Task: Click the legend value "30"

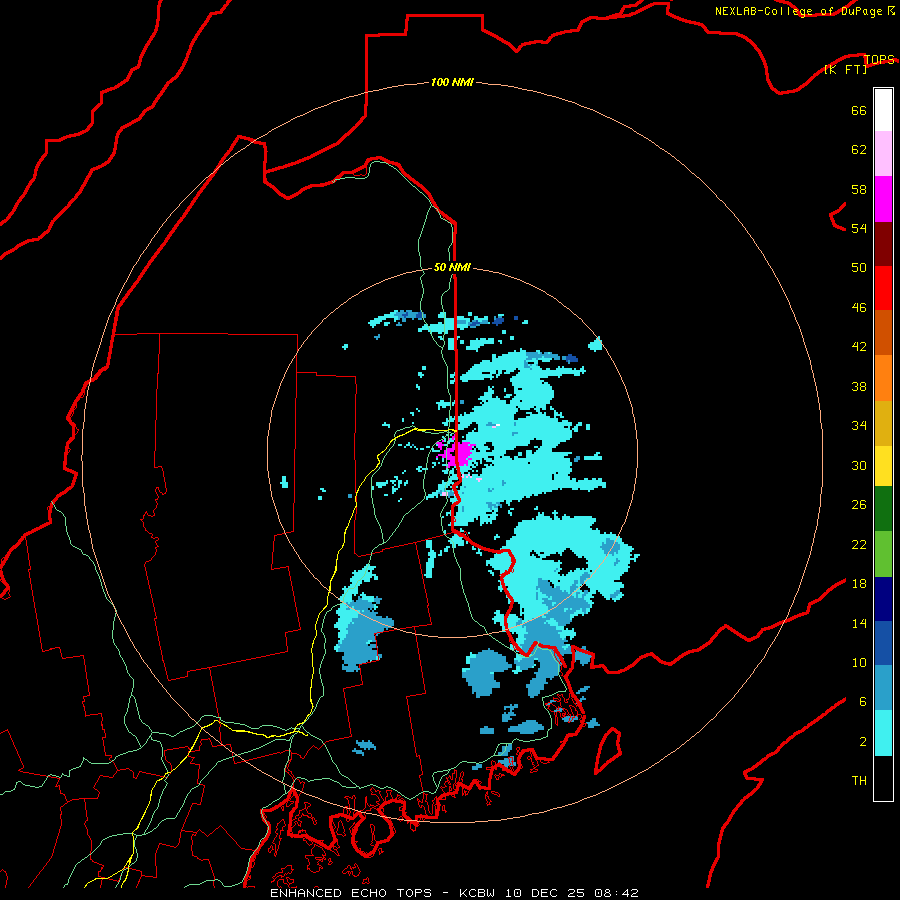Action: tap(859, 465)
